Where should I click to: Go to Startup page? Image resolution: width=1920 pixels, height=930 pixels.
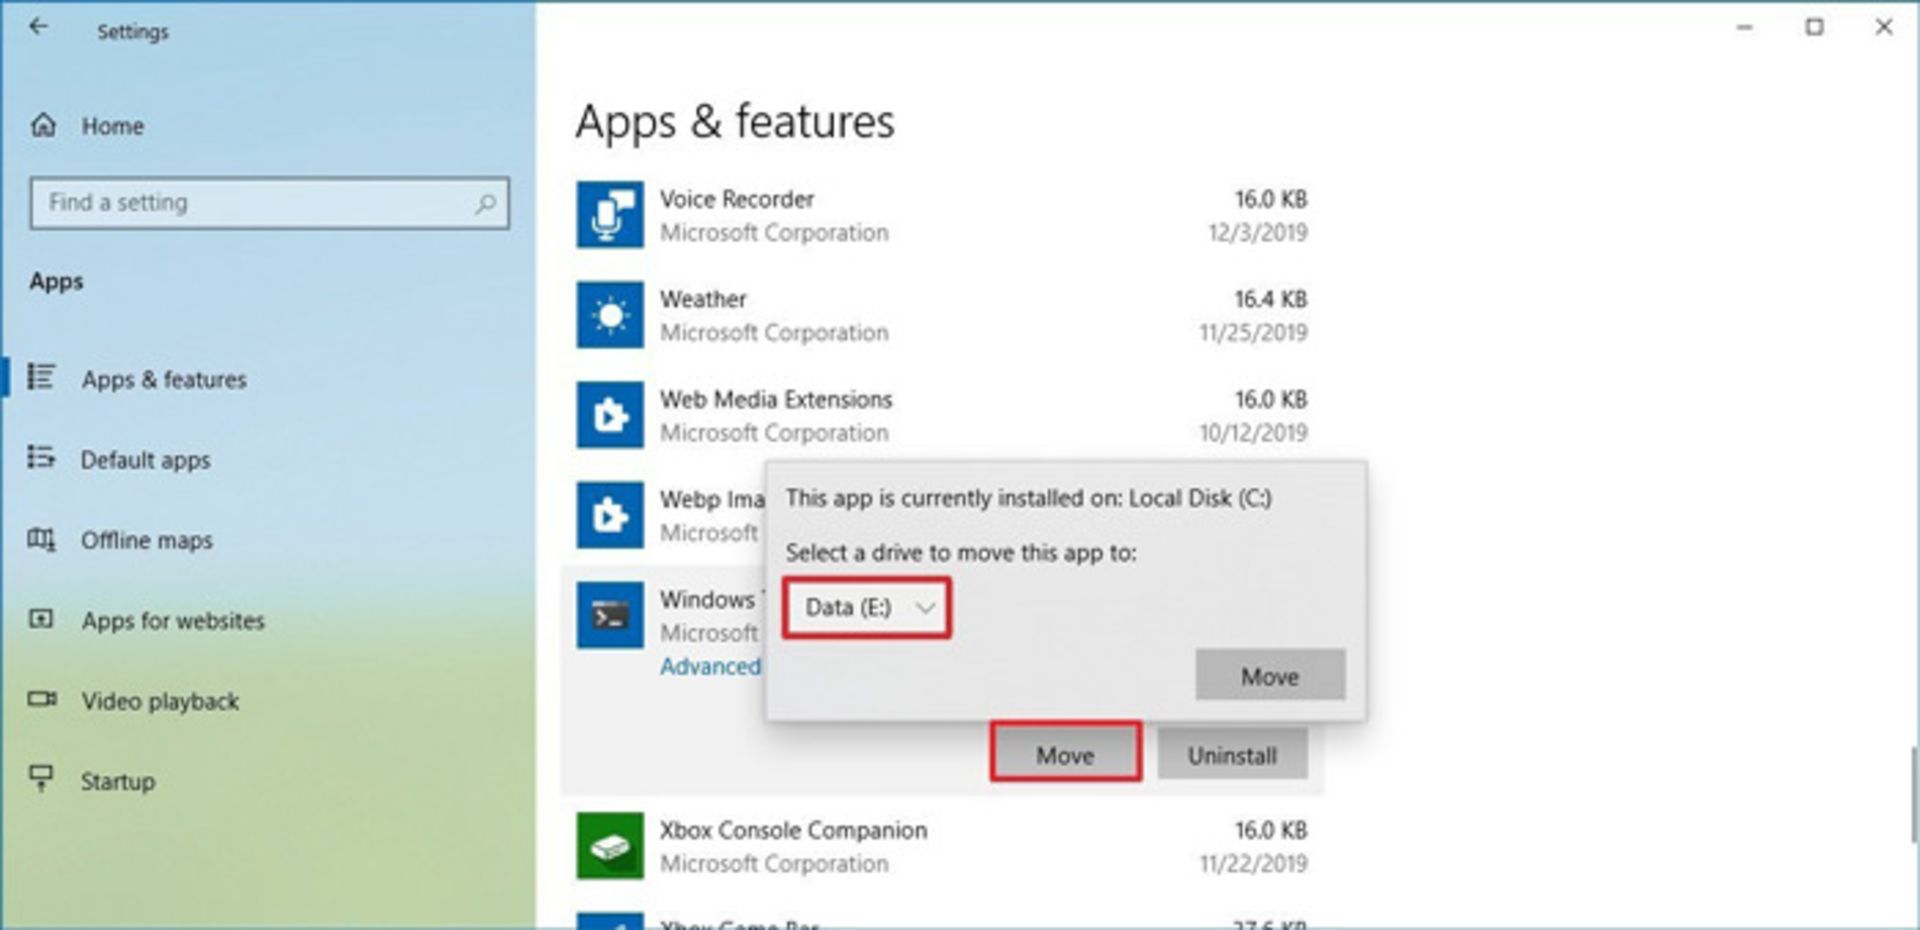pyautogui.click(x=118, y=781)
